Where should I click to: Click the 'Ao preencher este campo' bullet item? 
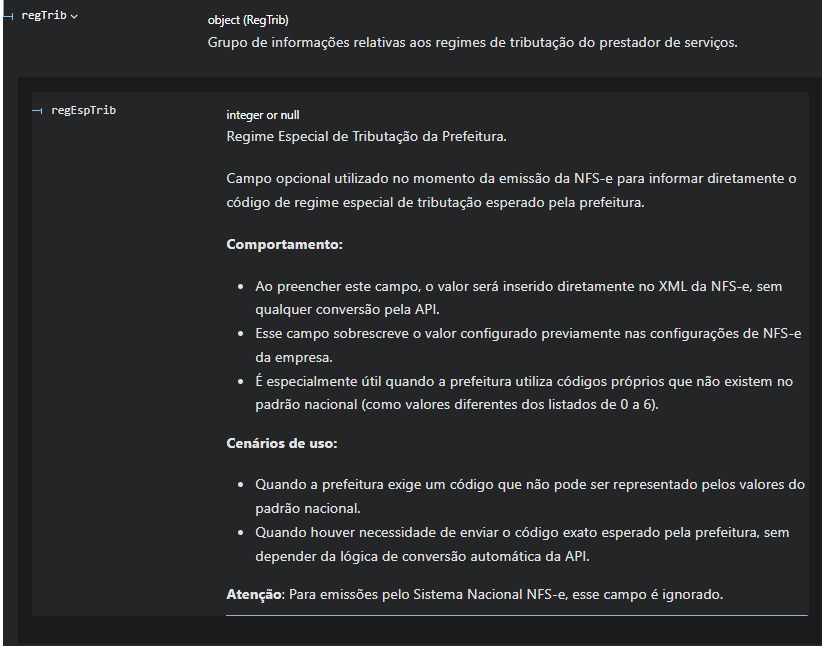(518, 297)
